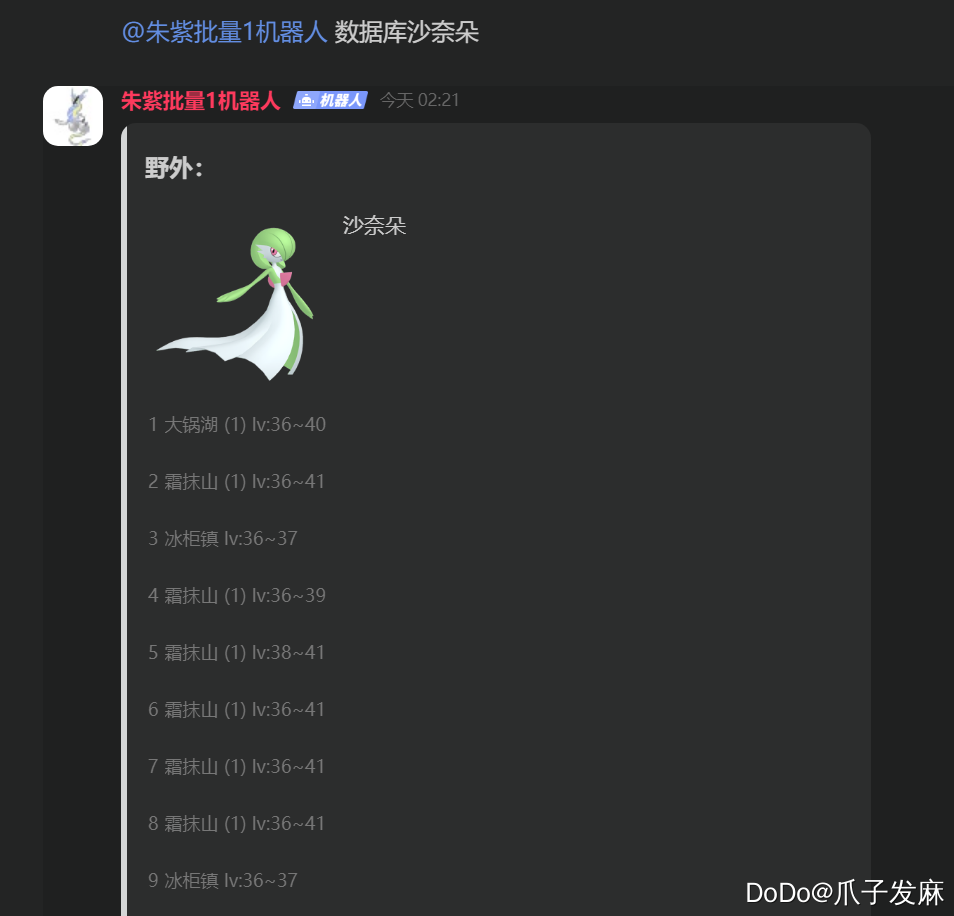
Task: Open the 朱紫批量1机器人 username profile
Action: [201, 100]
